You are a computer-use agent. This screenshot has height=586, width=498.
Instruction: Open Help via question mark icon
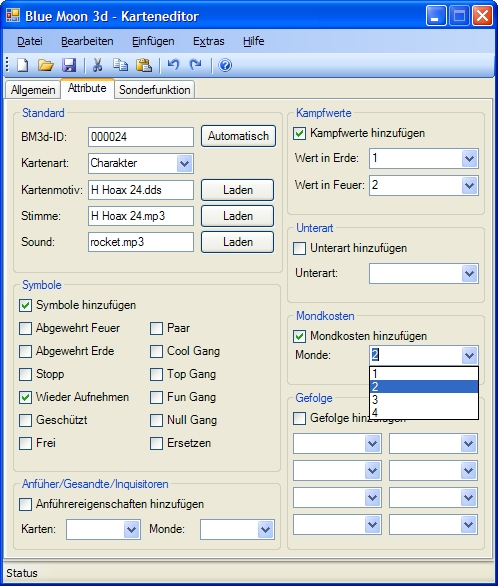coord(225,65)
